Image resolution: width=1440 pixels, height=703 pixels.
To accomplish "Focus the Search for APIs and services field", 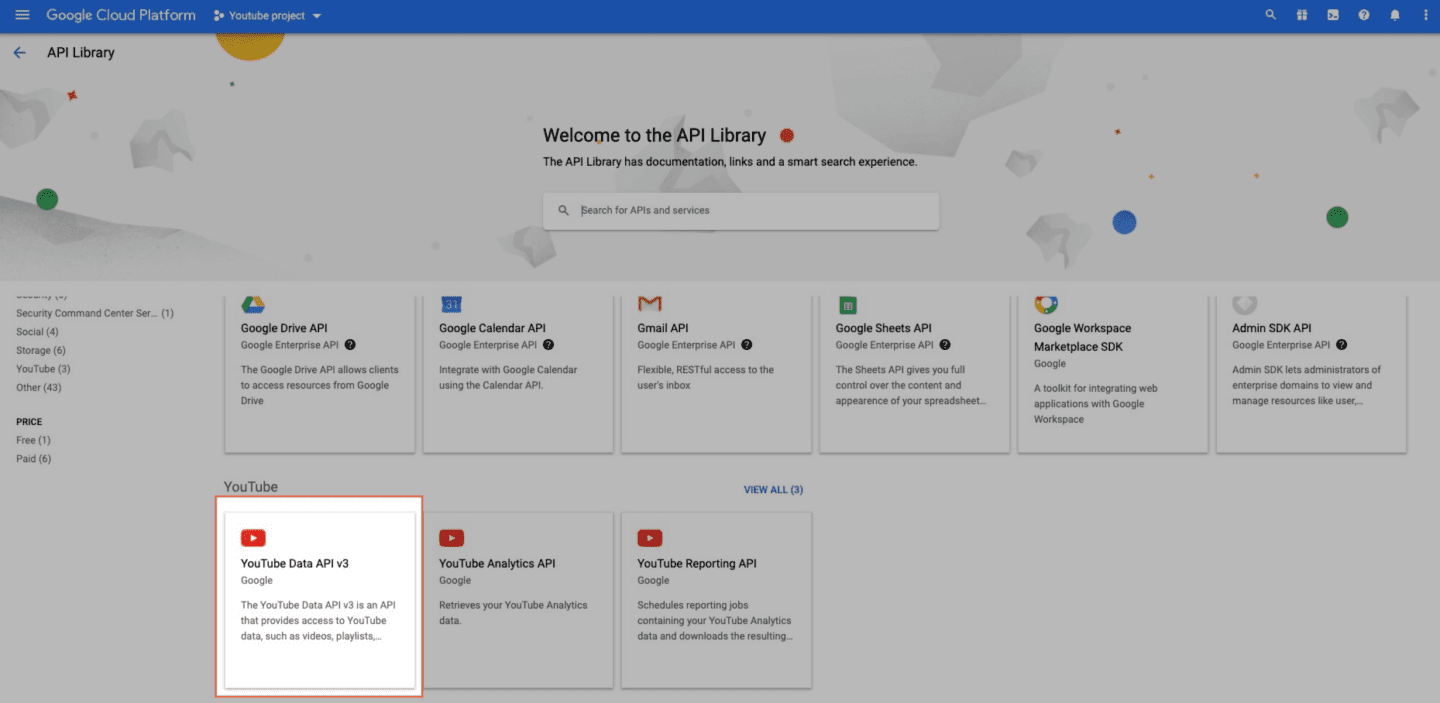I will point(741,211).
